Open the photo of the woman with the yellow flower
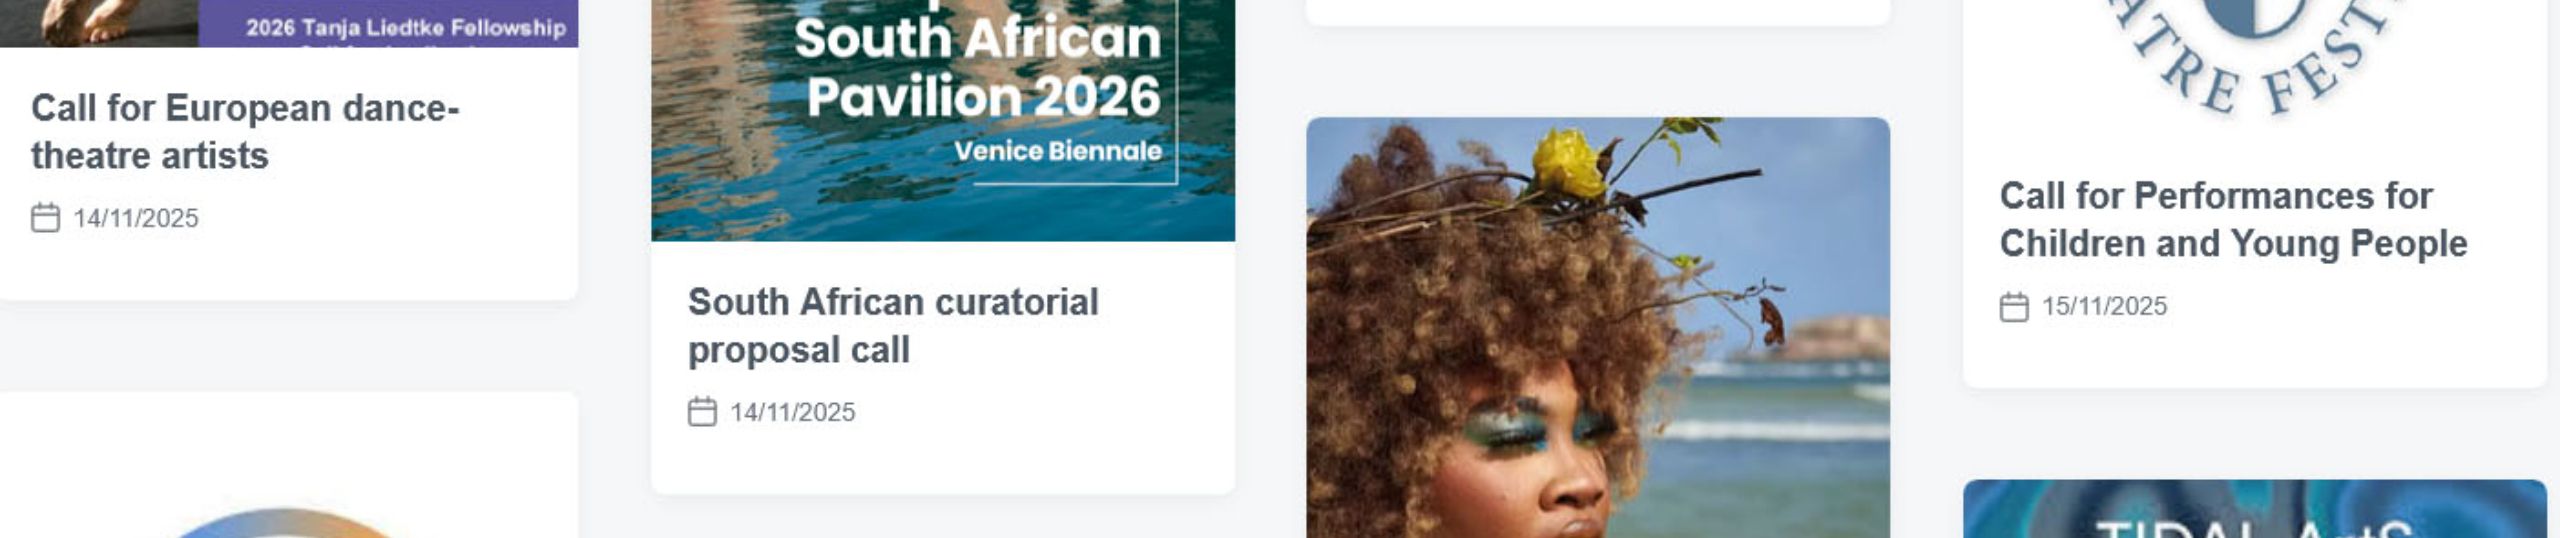 (x=1598, y=328)
